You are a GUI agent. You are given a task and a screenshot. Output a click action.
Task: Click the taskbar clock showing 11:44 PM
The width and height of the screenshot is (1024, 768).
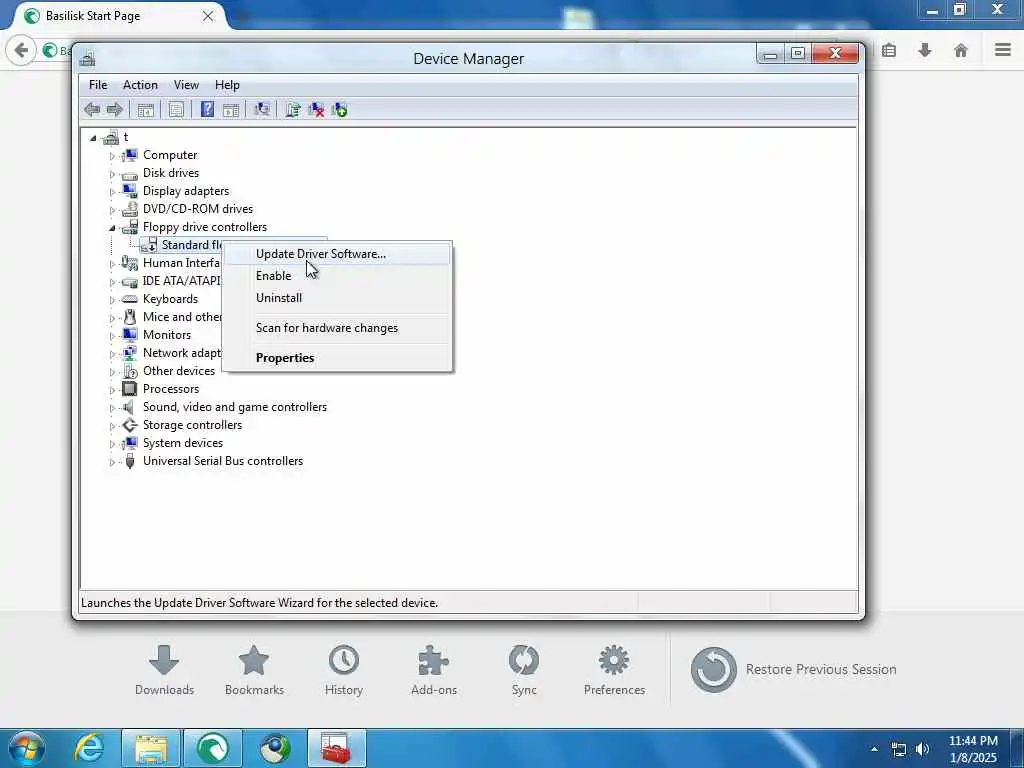pos(973,749)
